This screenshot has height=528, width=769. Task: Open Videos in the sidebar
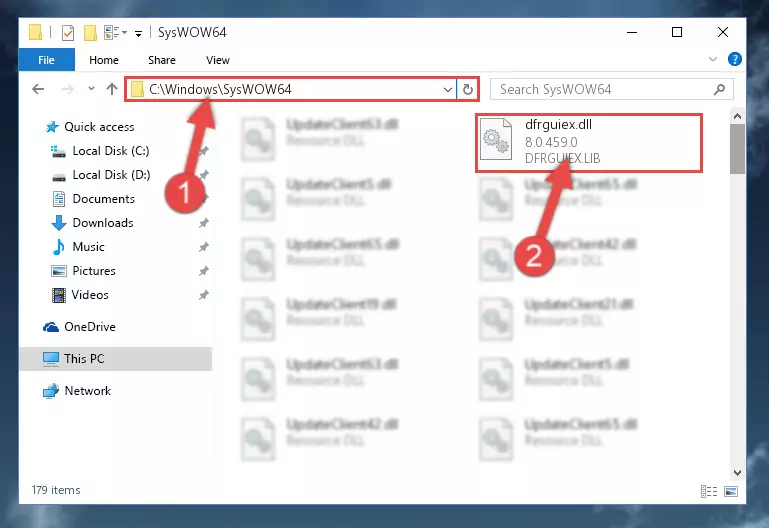click(x=90, y=295)
